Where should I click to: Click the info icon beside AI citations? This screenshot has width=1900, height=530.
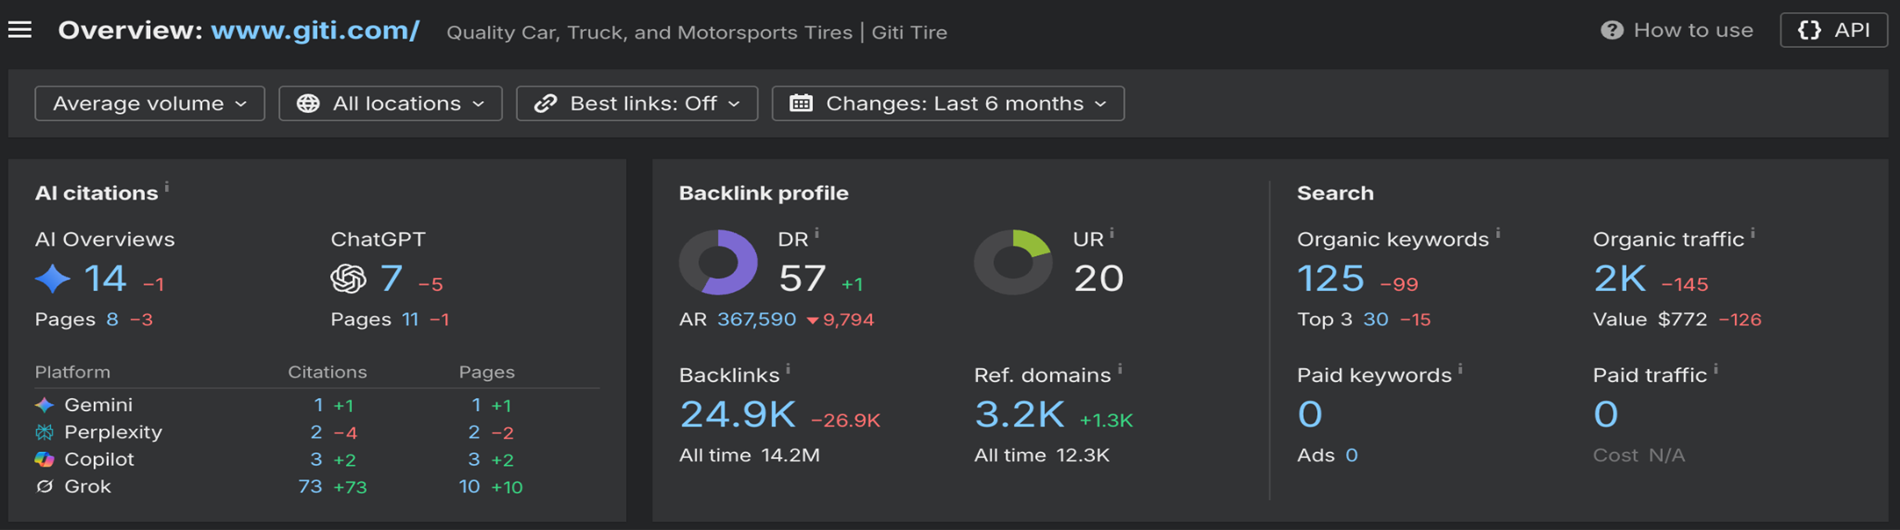167,187
